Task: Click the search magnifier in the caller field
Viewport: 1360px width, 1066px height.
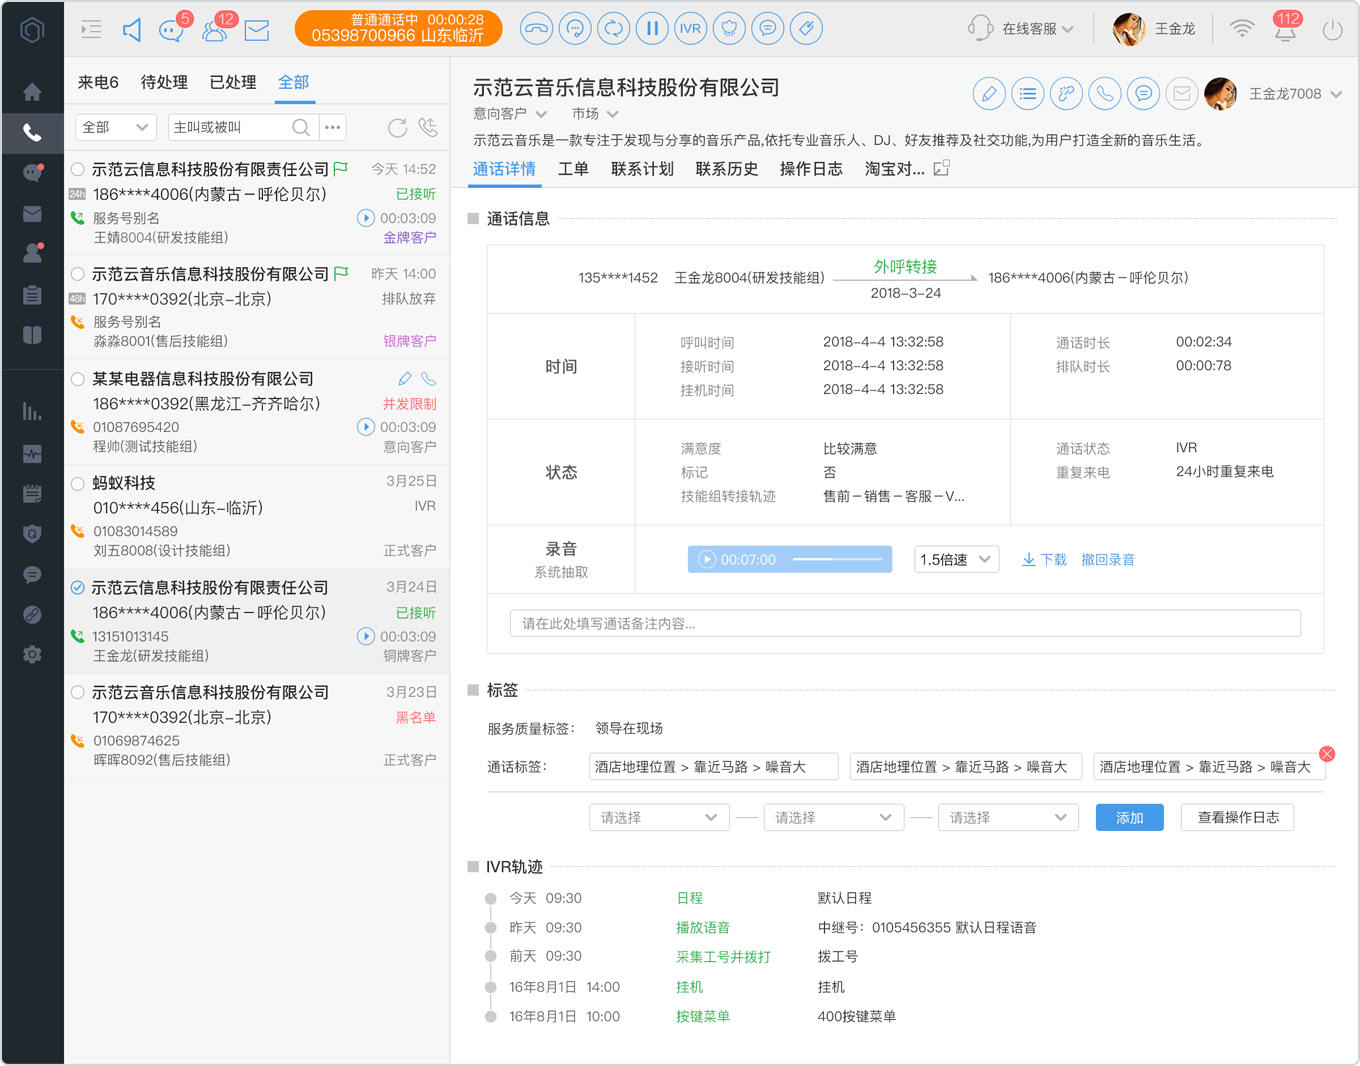Action: coord(300,127)
